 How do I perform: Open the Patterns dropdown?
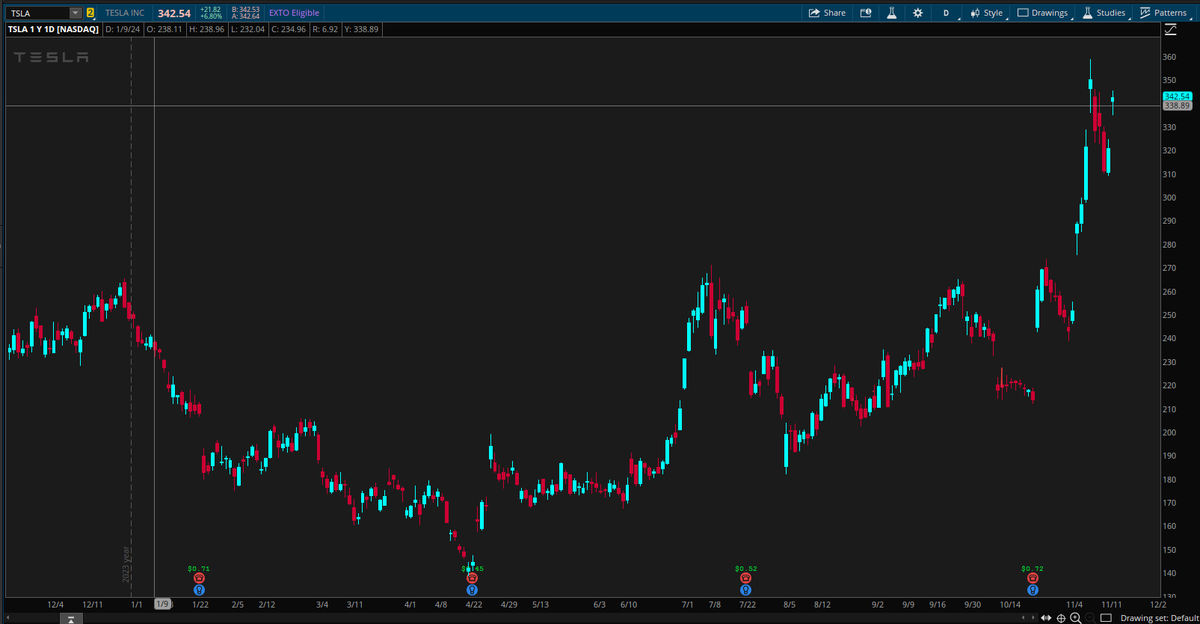click(1165, 13)
